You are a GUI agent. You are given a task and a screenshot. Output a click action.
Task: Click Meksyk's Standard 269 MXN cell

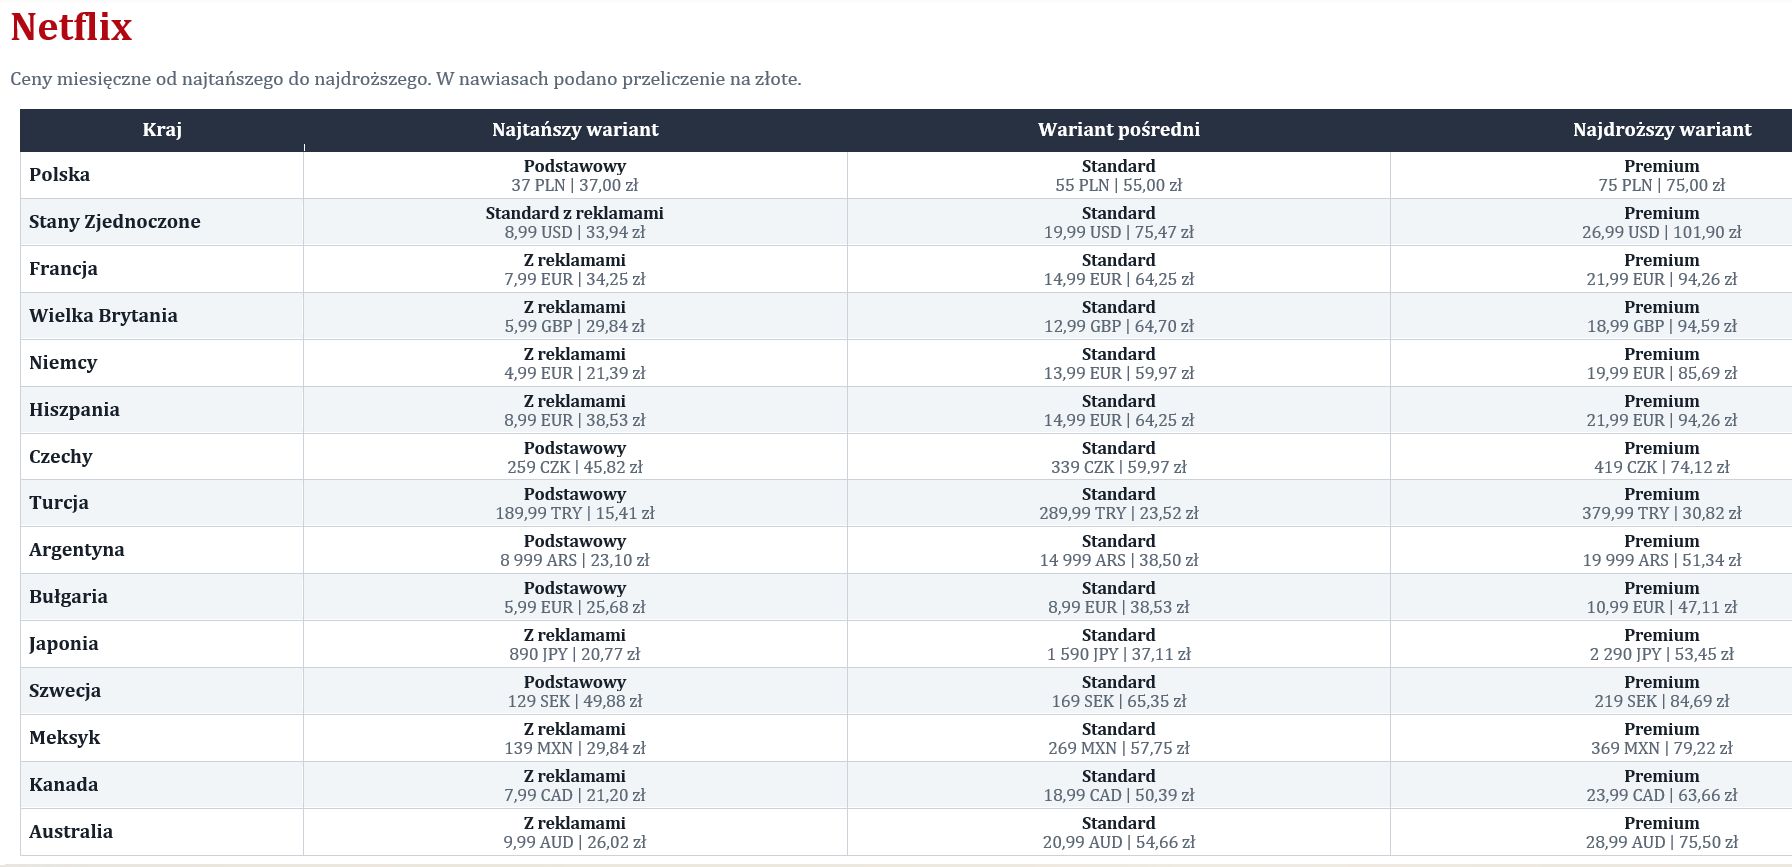1118,738
